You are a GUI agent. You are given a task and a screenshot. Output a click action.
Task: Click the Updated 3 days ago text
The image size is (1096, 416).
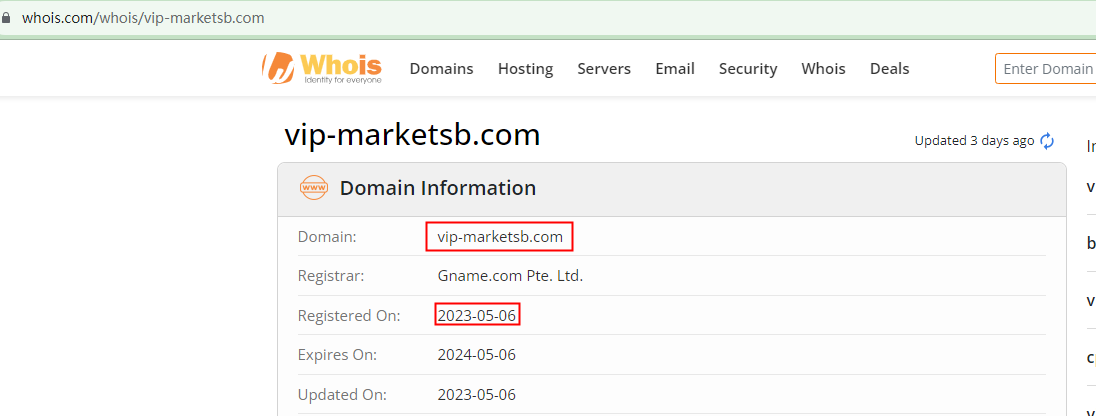point(974,141)
